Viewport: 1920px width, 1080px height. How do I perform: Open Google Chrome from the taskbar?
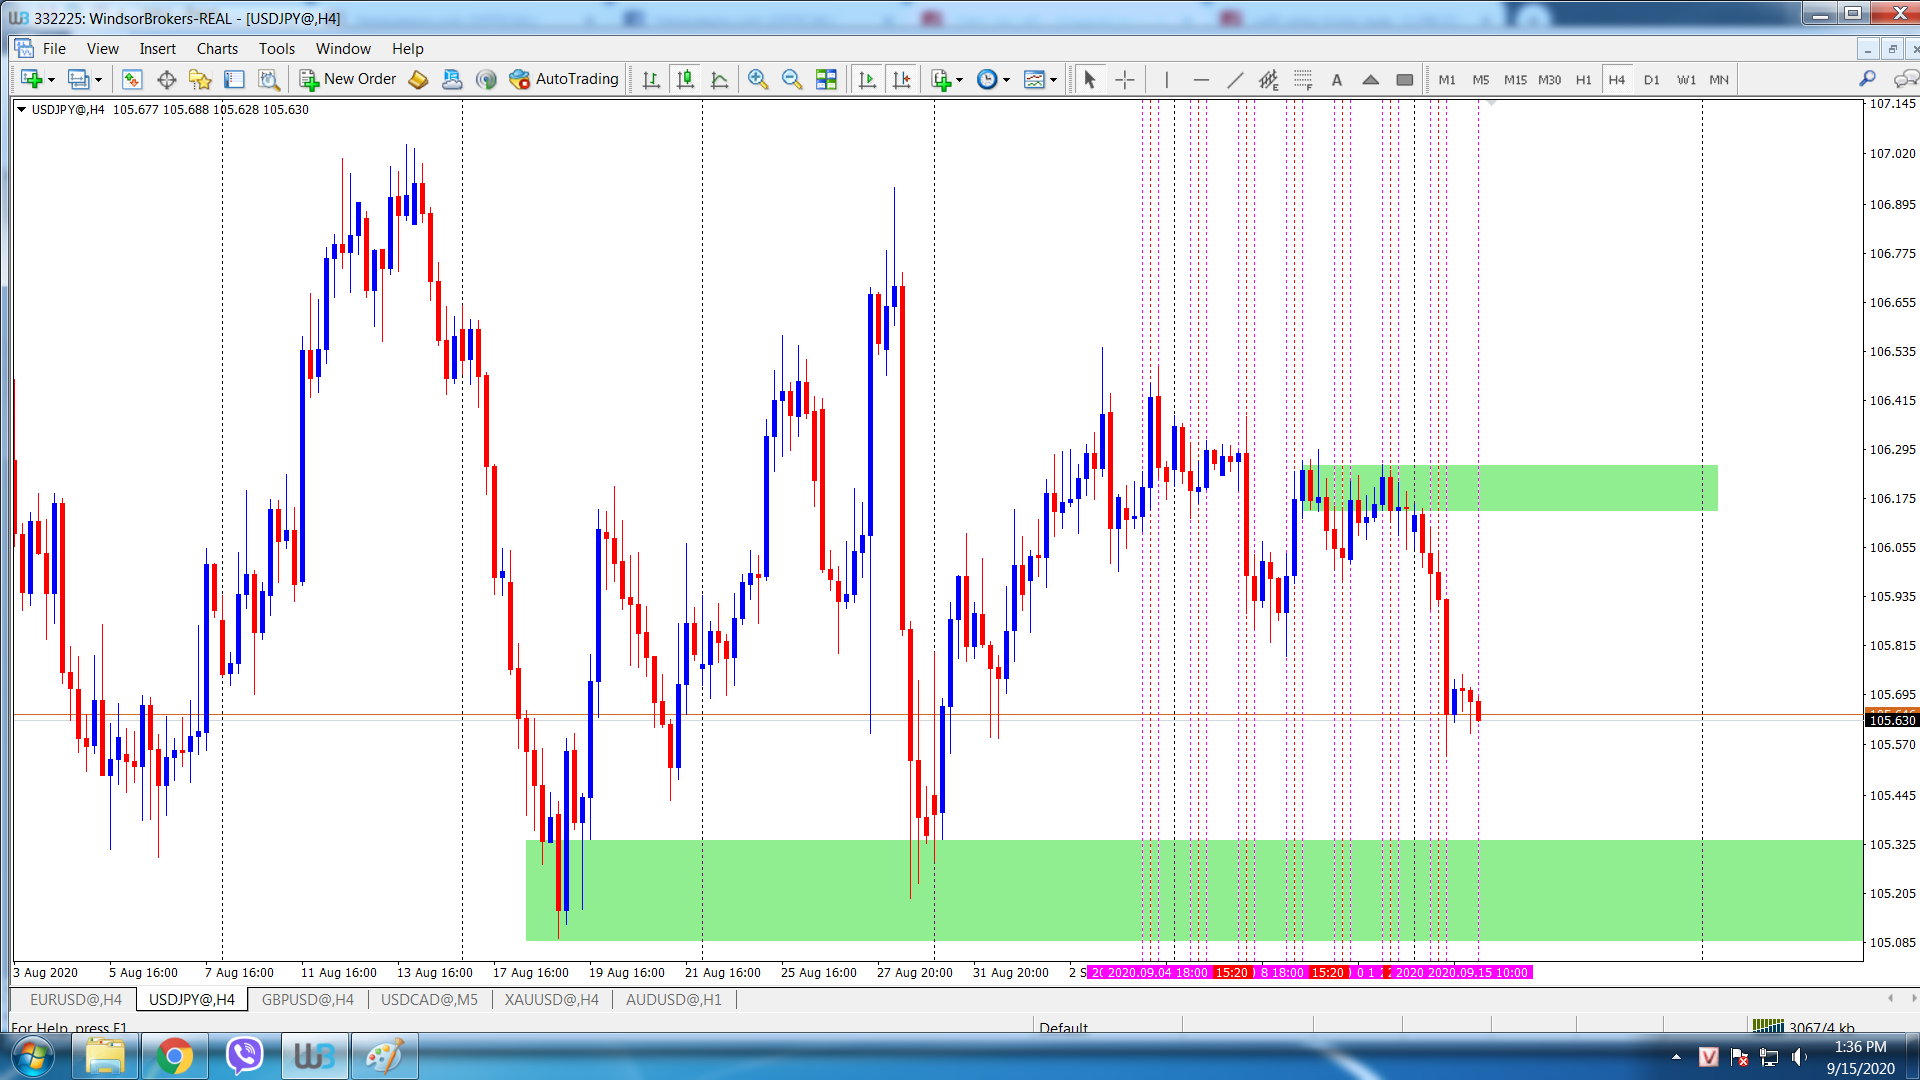tap(174, 1056)
